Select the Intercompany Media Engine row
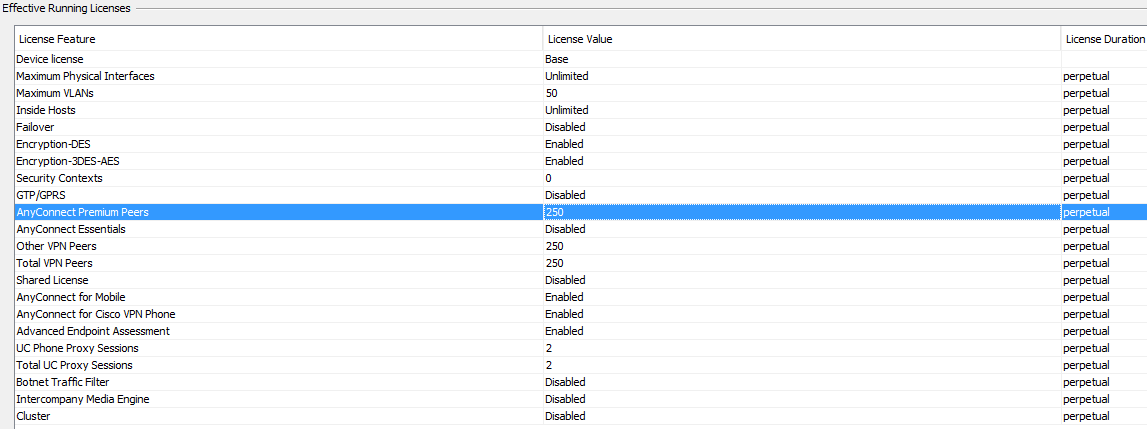 581,399
